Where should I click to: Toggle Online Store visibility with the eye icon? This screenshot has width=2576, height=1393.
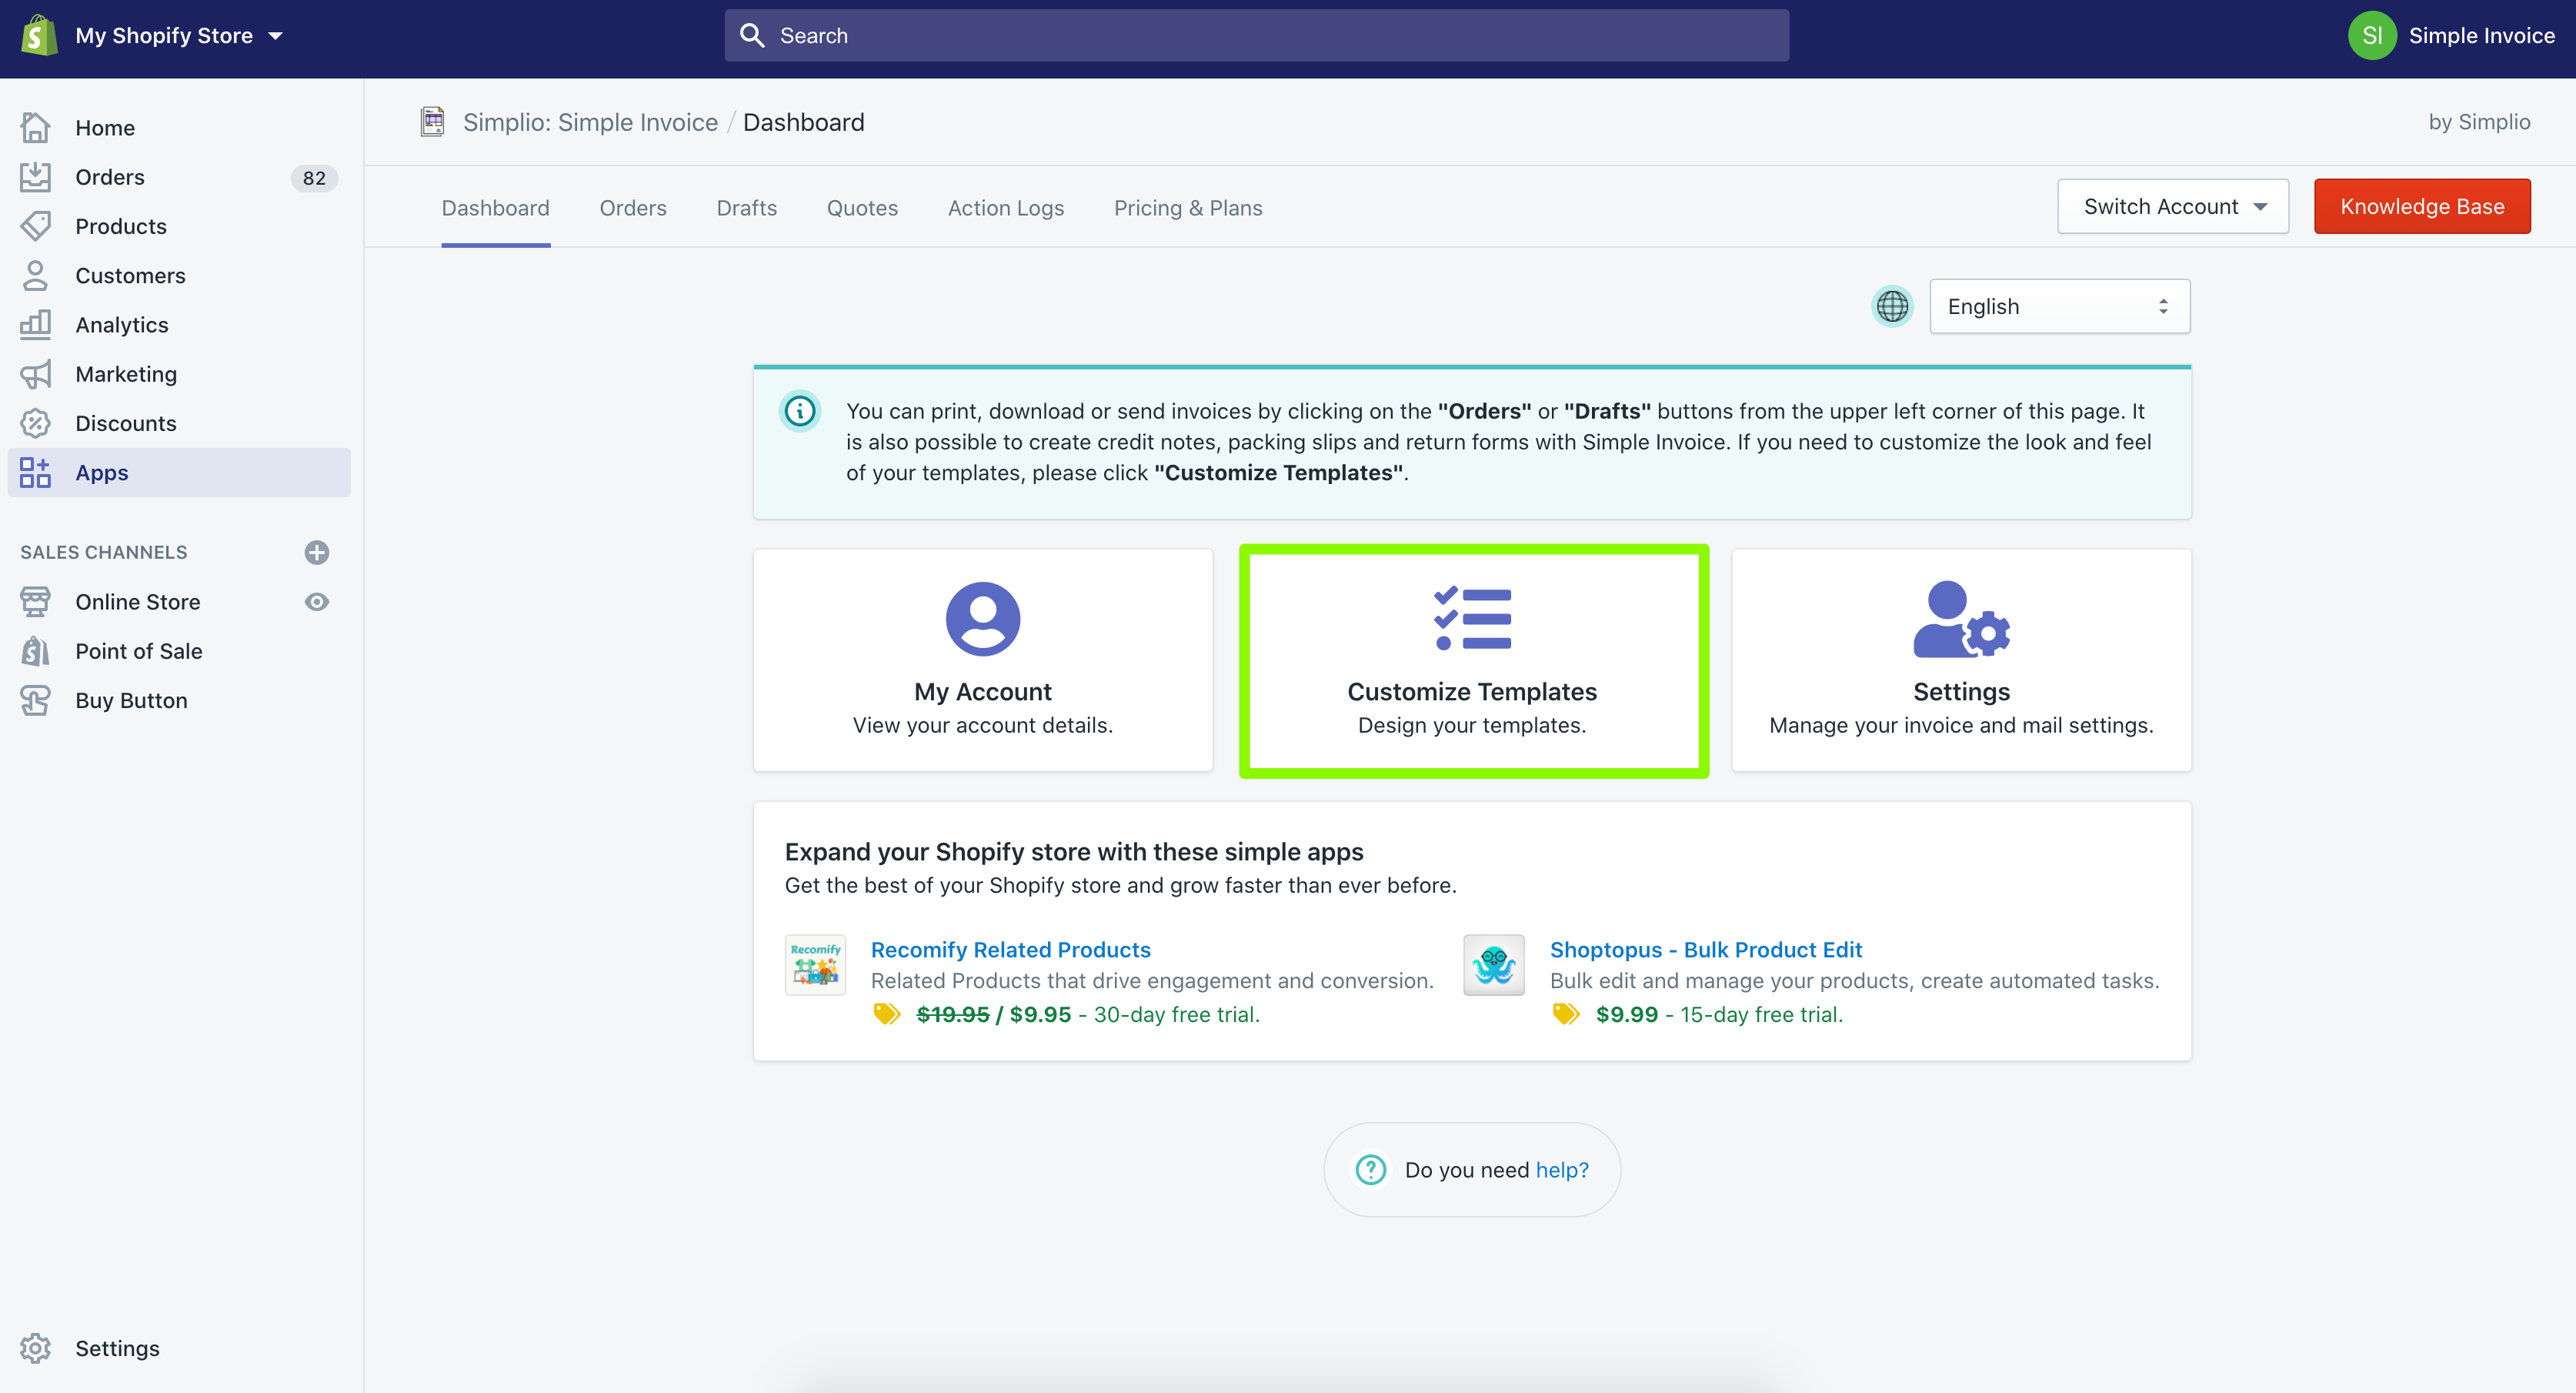316,601
